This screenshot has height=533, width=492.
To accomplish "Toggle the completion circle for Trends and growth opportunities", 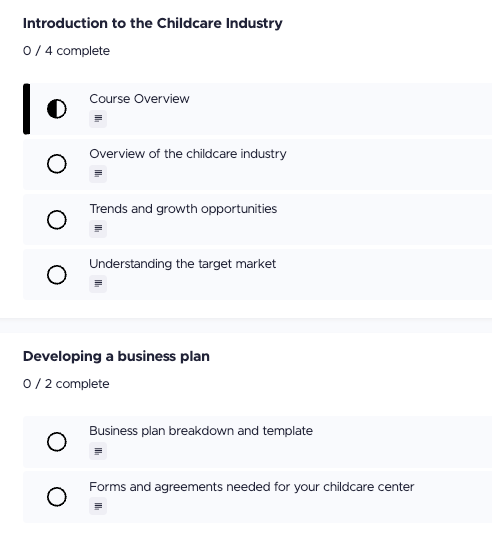I will [56, 220].
